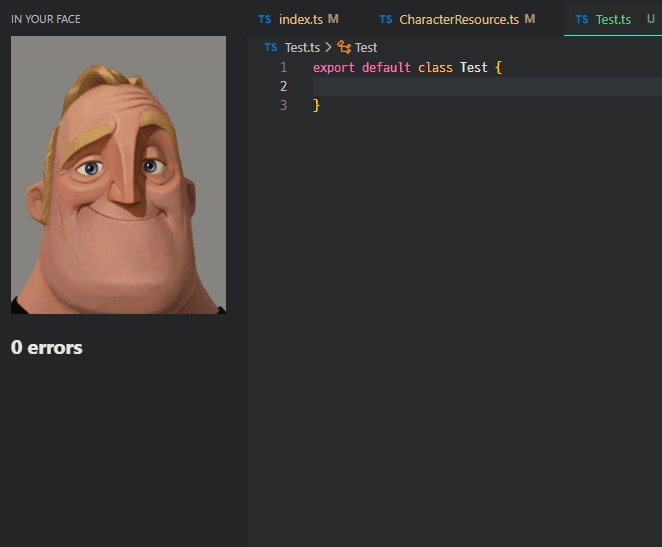The width and height of the screenshot is (662, 547).
Task: Click the class name 'Test' in code
Action: [x=474, y=68]
